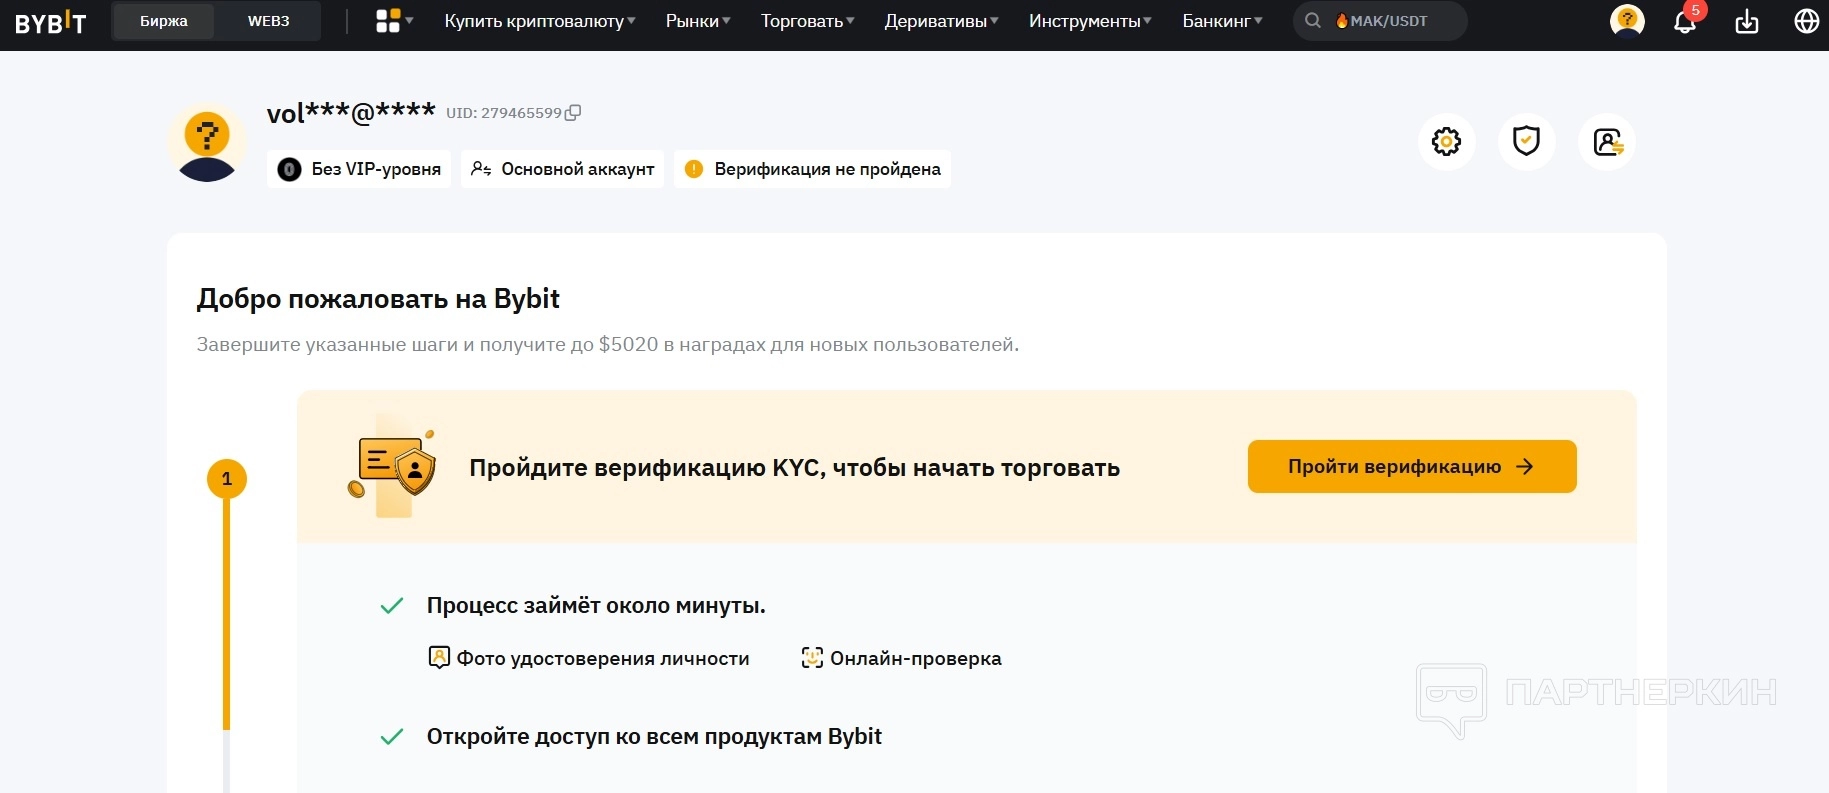The height and width of the screenshot is (793, 1829).
Task: Open the profile avatar in top bar
Action: [1627, 21]
